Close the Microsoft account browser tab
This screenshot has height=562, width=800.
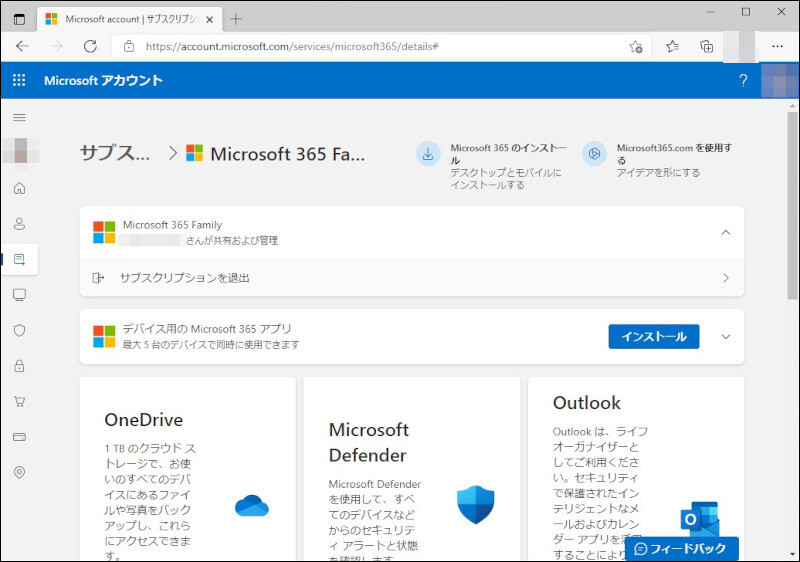(209, 20)
